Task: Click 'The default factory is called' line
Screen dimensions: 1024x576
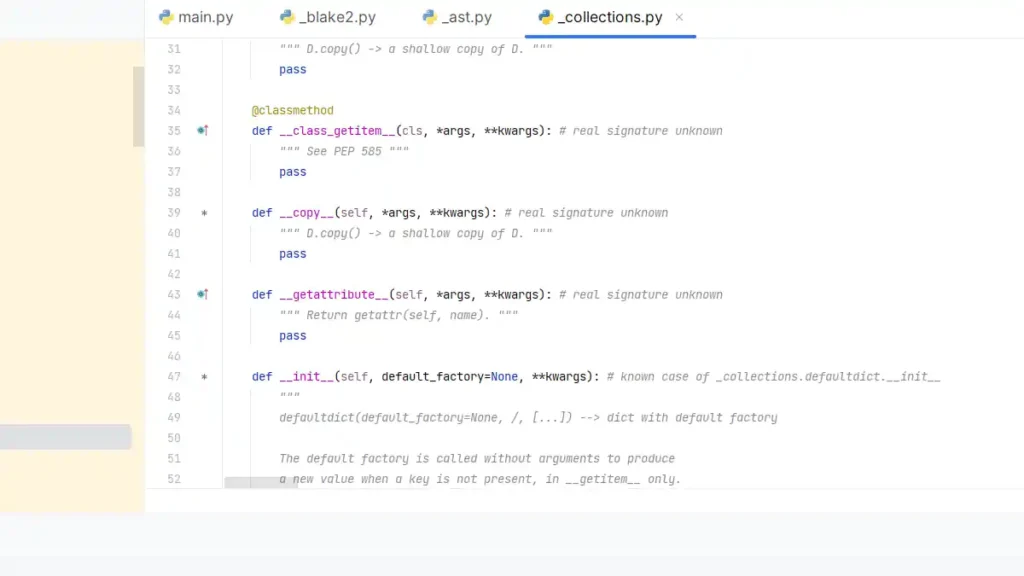Action: click(x=477, y=458)
